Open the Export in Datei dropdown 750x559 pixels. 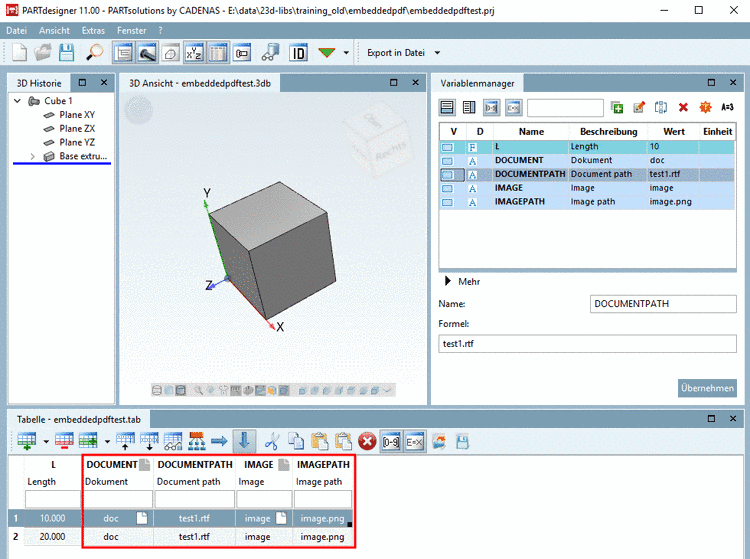click(x=437, y=53)
